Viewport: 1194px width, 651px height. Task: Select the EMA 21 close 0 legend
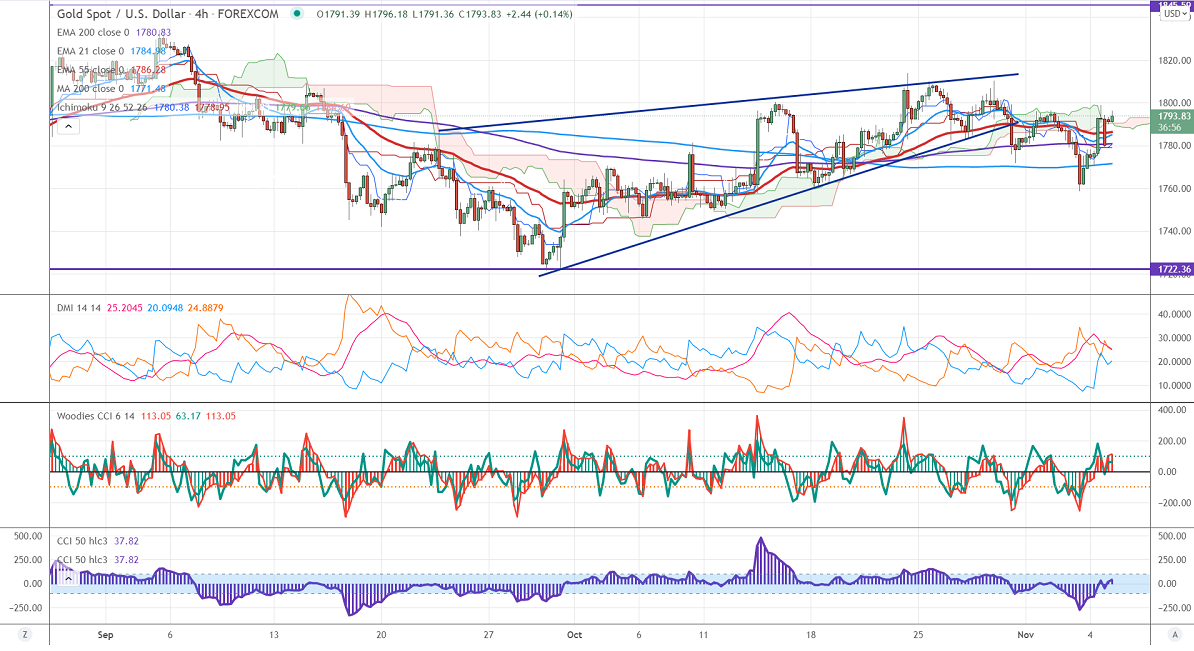(90, 51)
